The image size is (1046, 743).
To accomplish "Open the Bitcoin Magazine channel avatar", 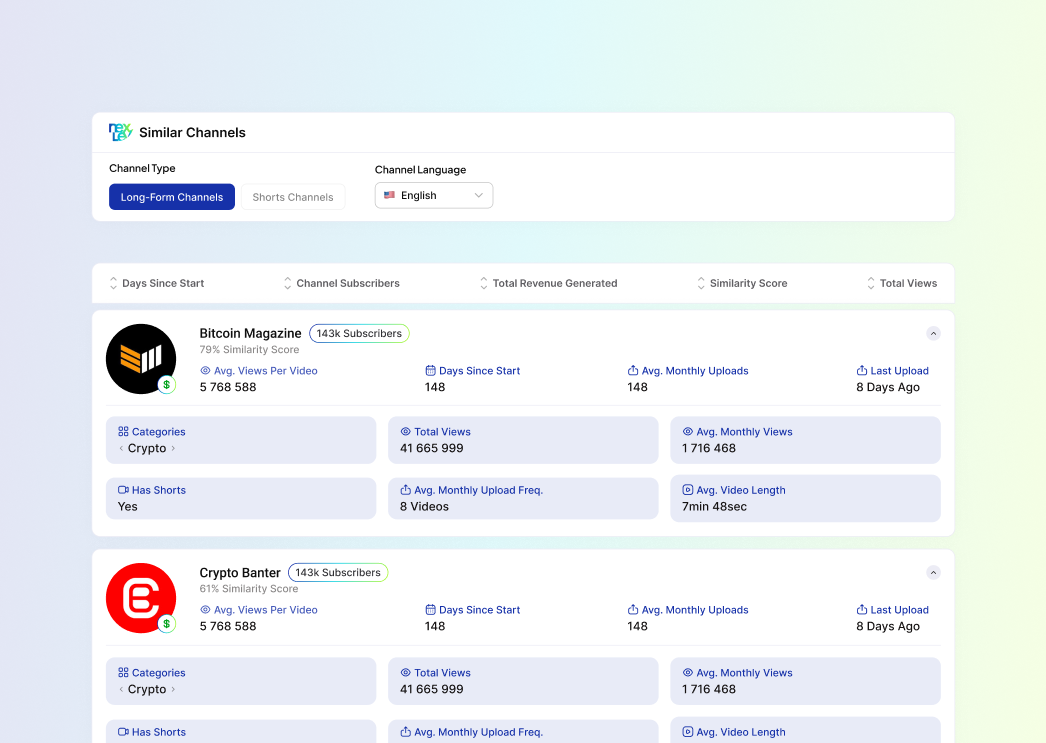I will coord(141,359).
